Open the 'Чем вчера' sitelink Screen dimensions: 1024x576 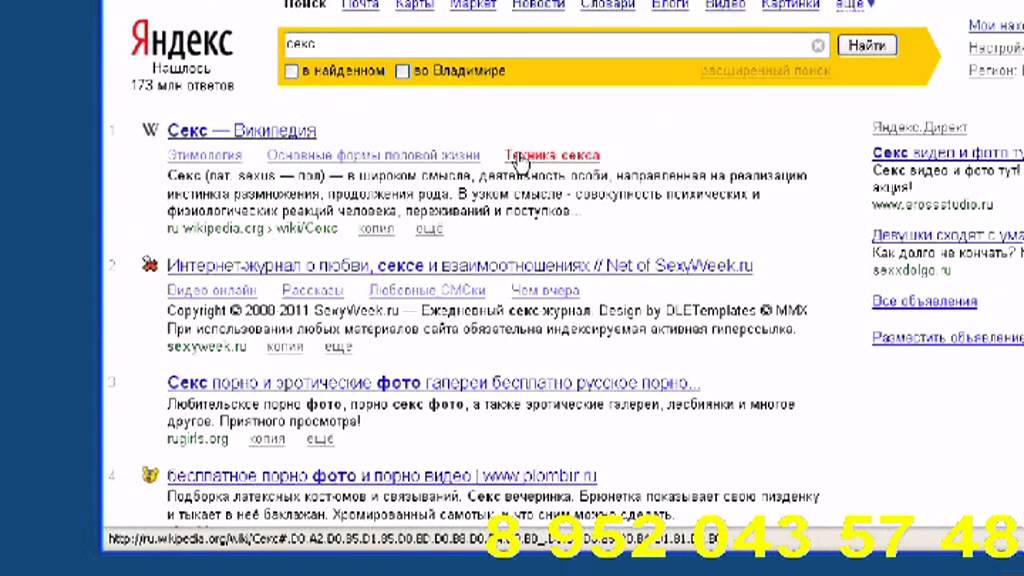[545, 290]
